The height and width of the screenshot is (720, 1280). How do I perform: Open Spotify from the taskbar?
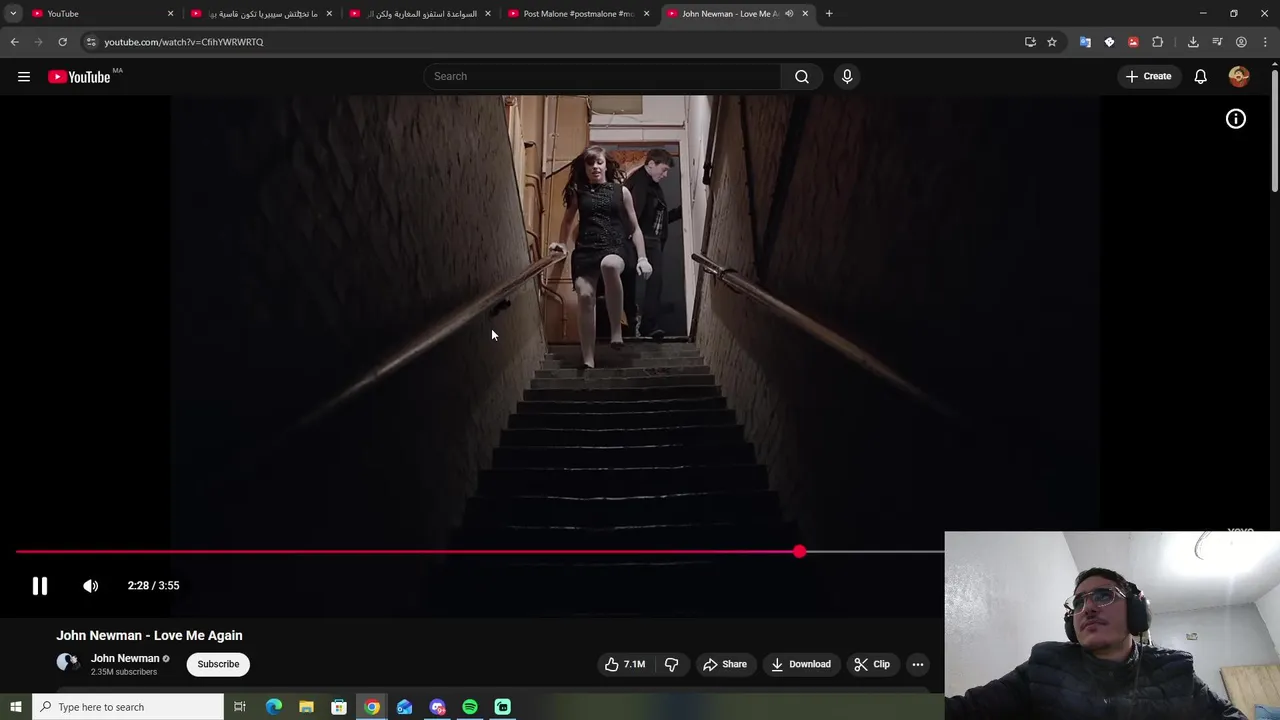pyautogui.click(x=470, y=707)
